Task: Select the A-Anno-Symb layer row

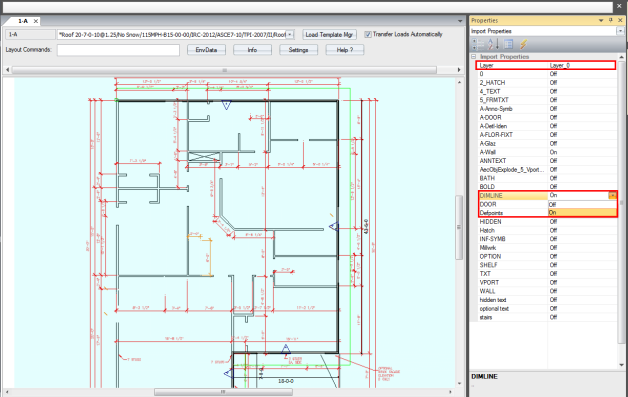Action: [x=547, y=109]
